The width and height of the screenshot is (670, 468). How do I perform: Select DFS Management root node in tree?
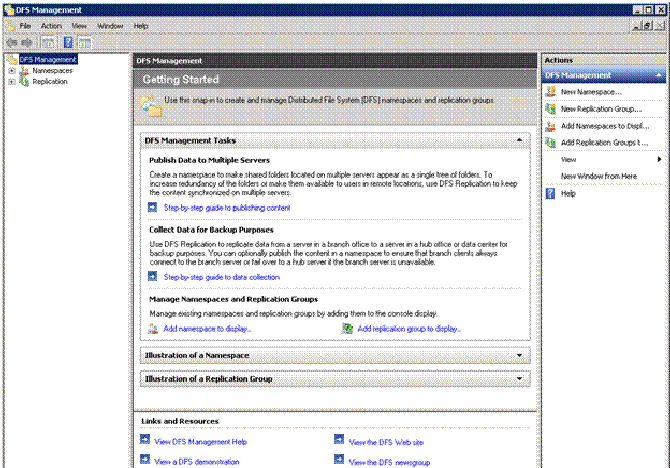(47, 59)
